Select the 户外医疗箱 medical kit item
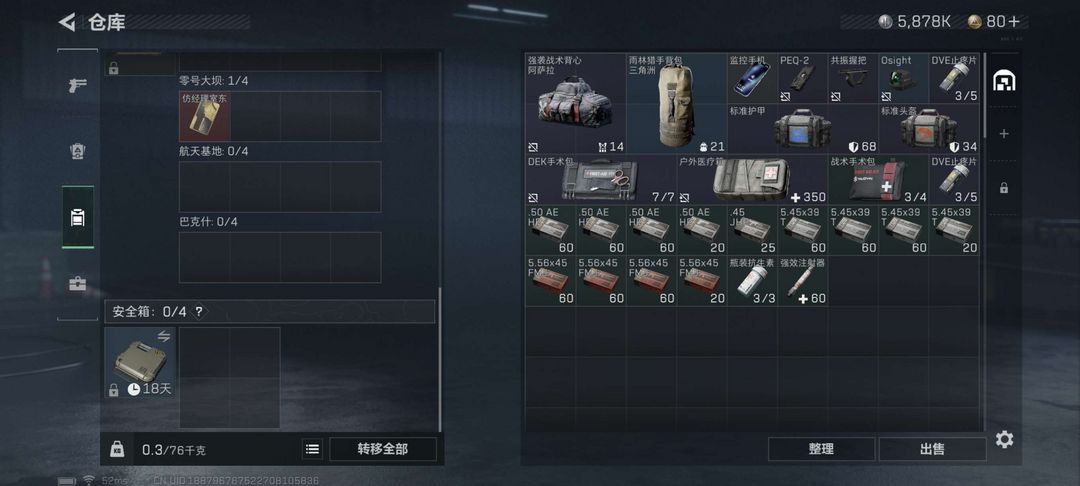Image resolution: width=1080 pixels, height=486 pixels. click(752, 179)
